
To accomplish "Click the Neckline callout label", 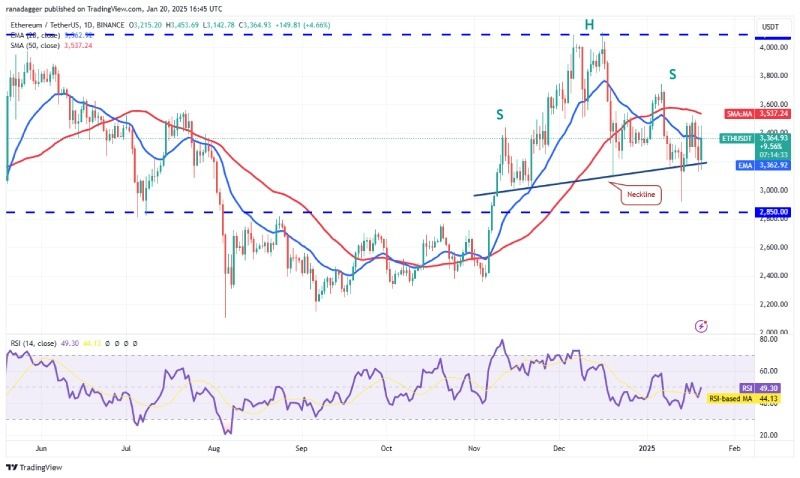I will point(641,194).
